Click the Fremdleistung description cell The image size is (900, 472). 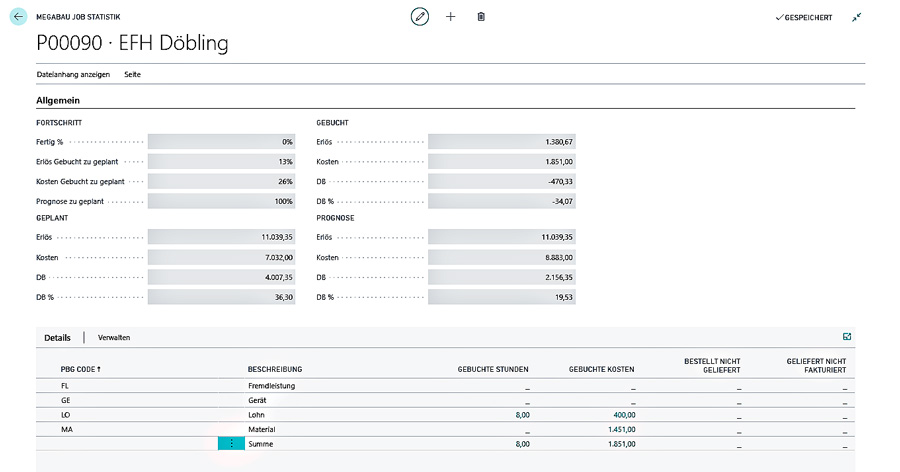point(271,386)
